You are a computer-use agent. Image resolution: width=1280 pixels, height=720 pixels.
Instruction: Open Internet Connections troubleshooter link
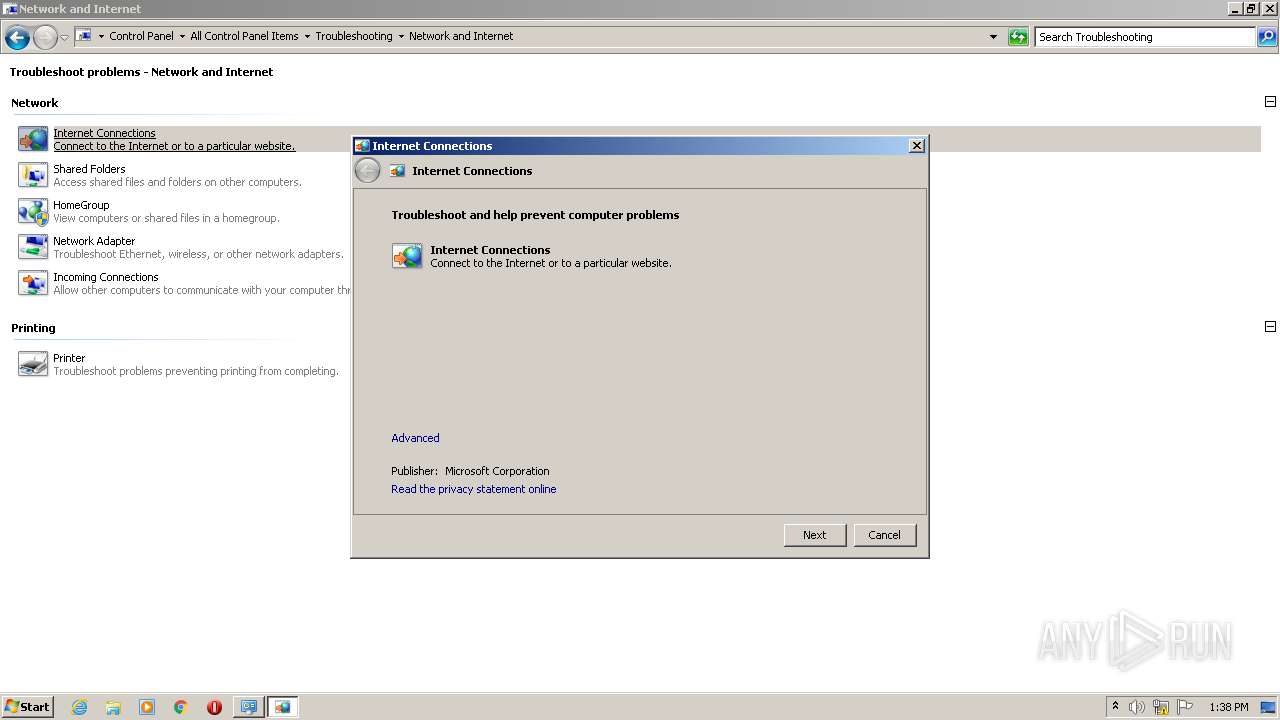pyautogui.click(x=105, y=133)
